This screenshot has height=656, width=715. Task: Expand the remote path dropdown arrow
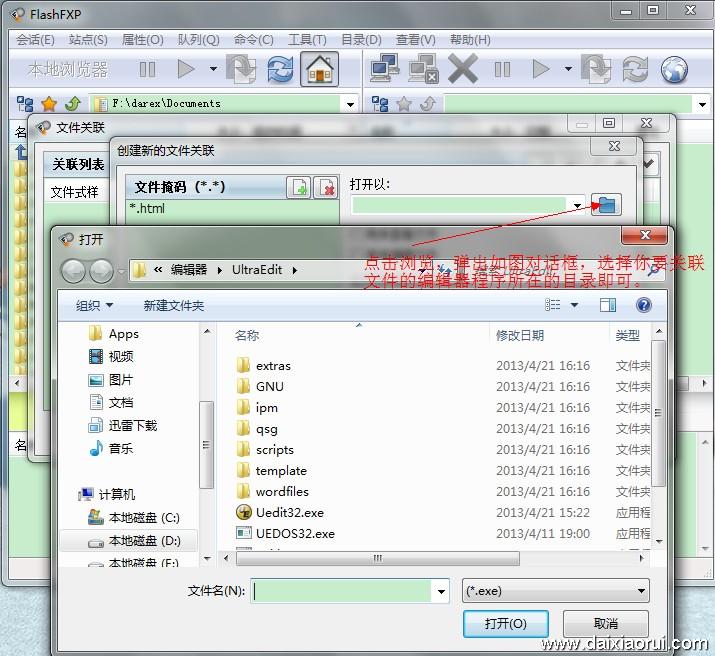click(702, 104)
